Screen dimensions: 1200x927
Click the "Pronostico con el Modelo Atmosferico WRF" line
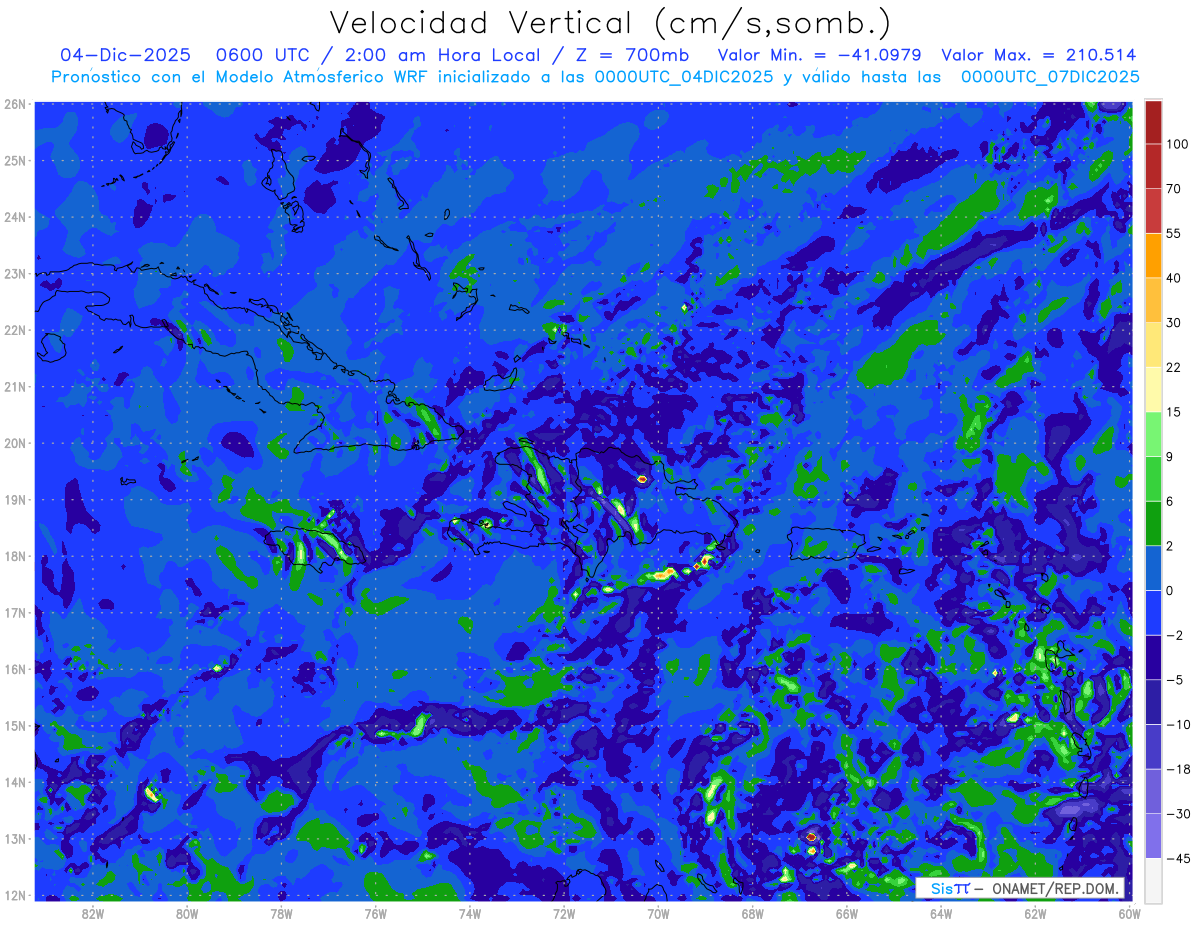[595, 77]
